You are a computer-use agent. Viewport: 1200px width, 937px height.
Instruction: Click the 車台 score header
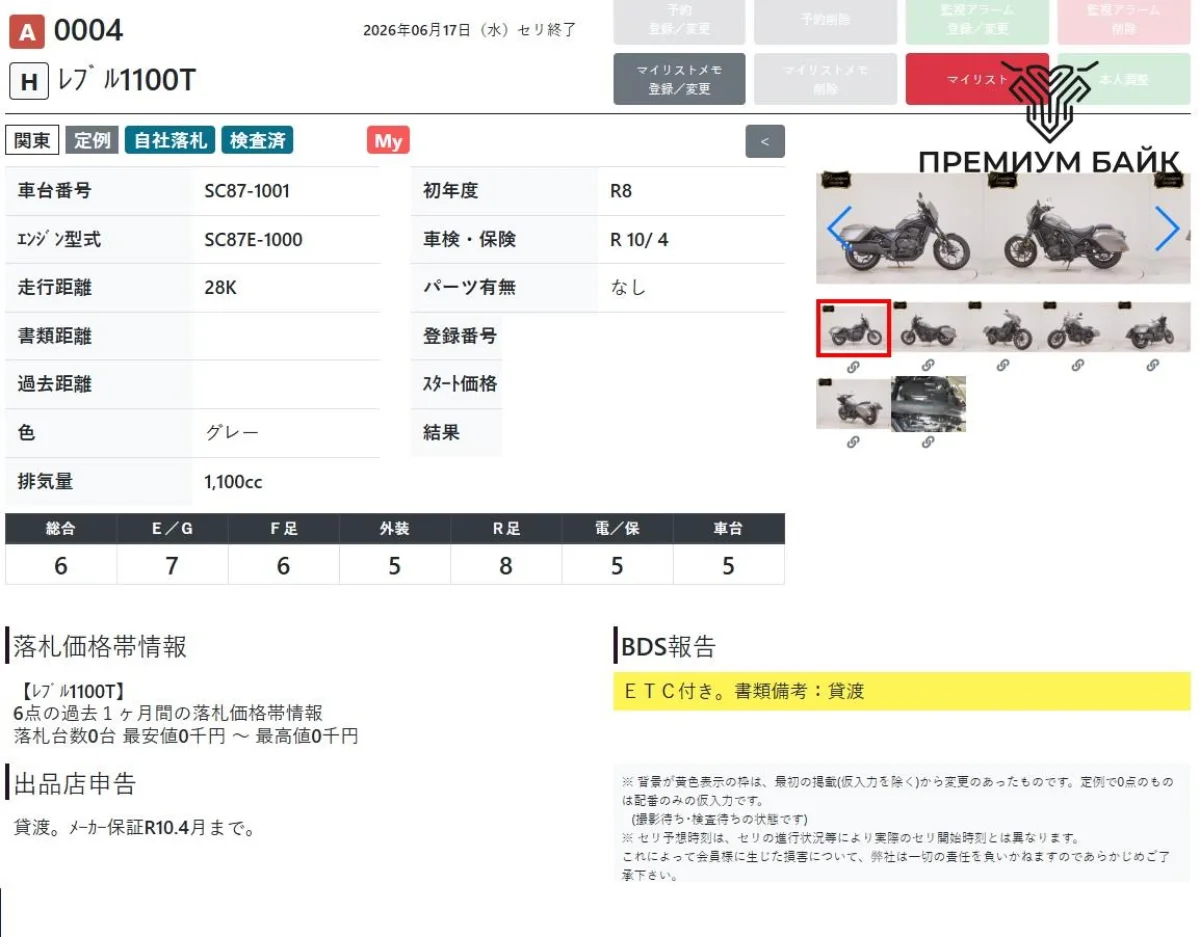pyautogui.click(x=728, y=529)
